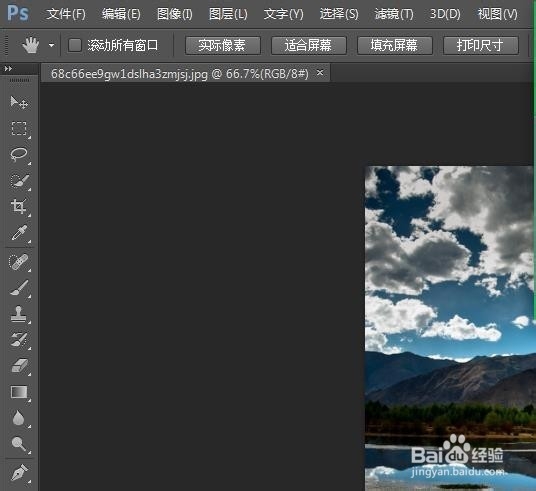Select the Eyedropper tool
Image resolution: width=536 pixels, height=491 pixels.
[x=19, y=233]
